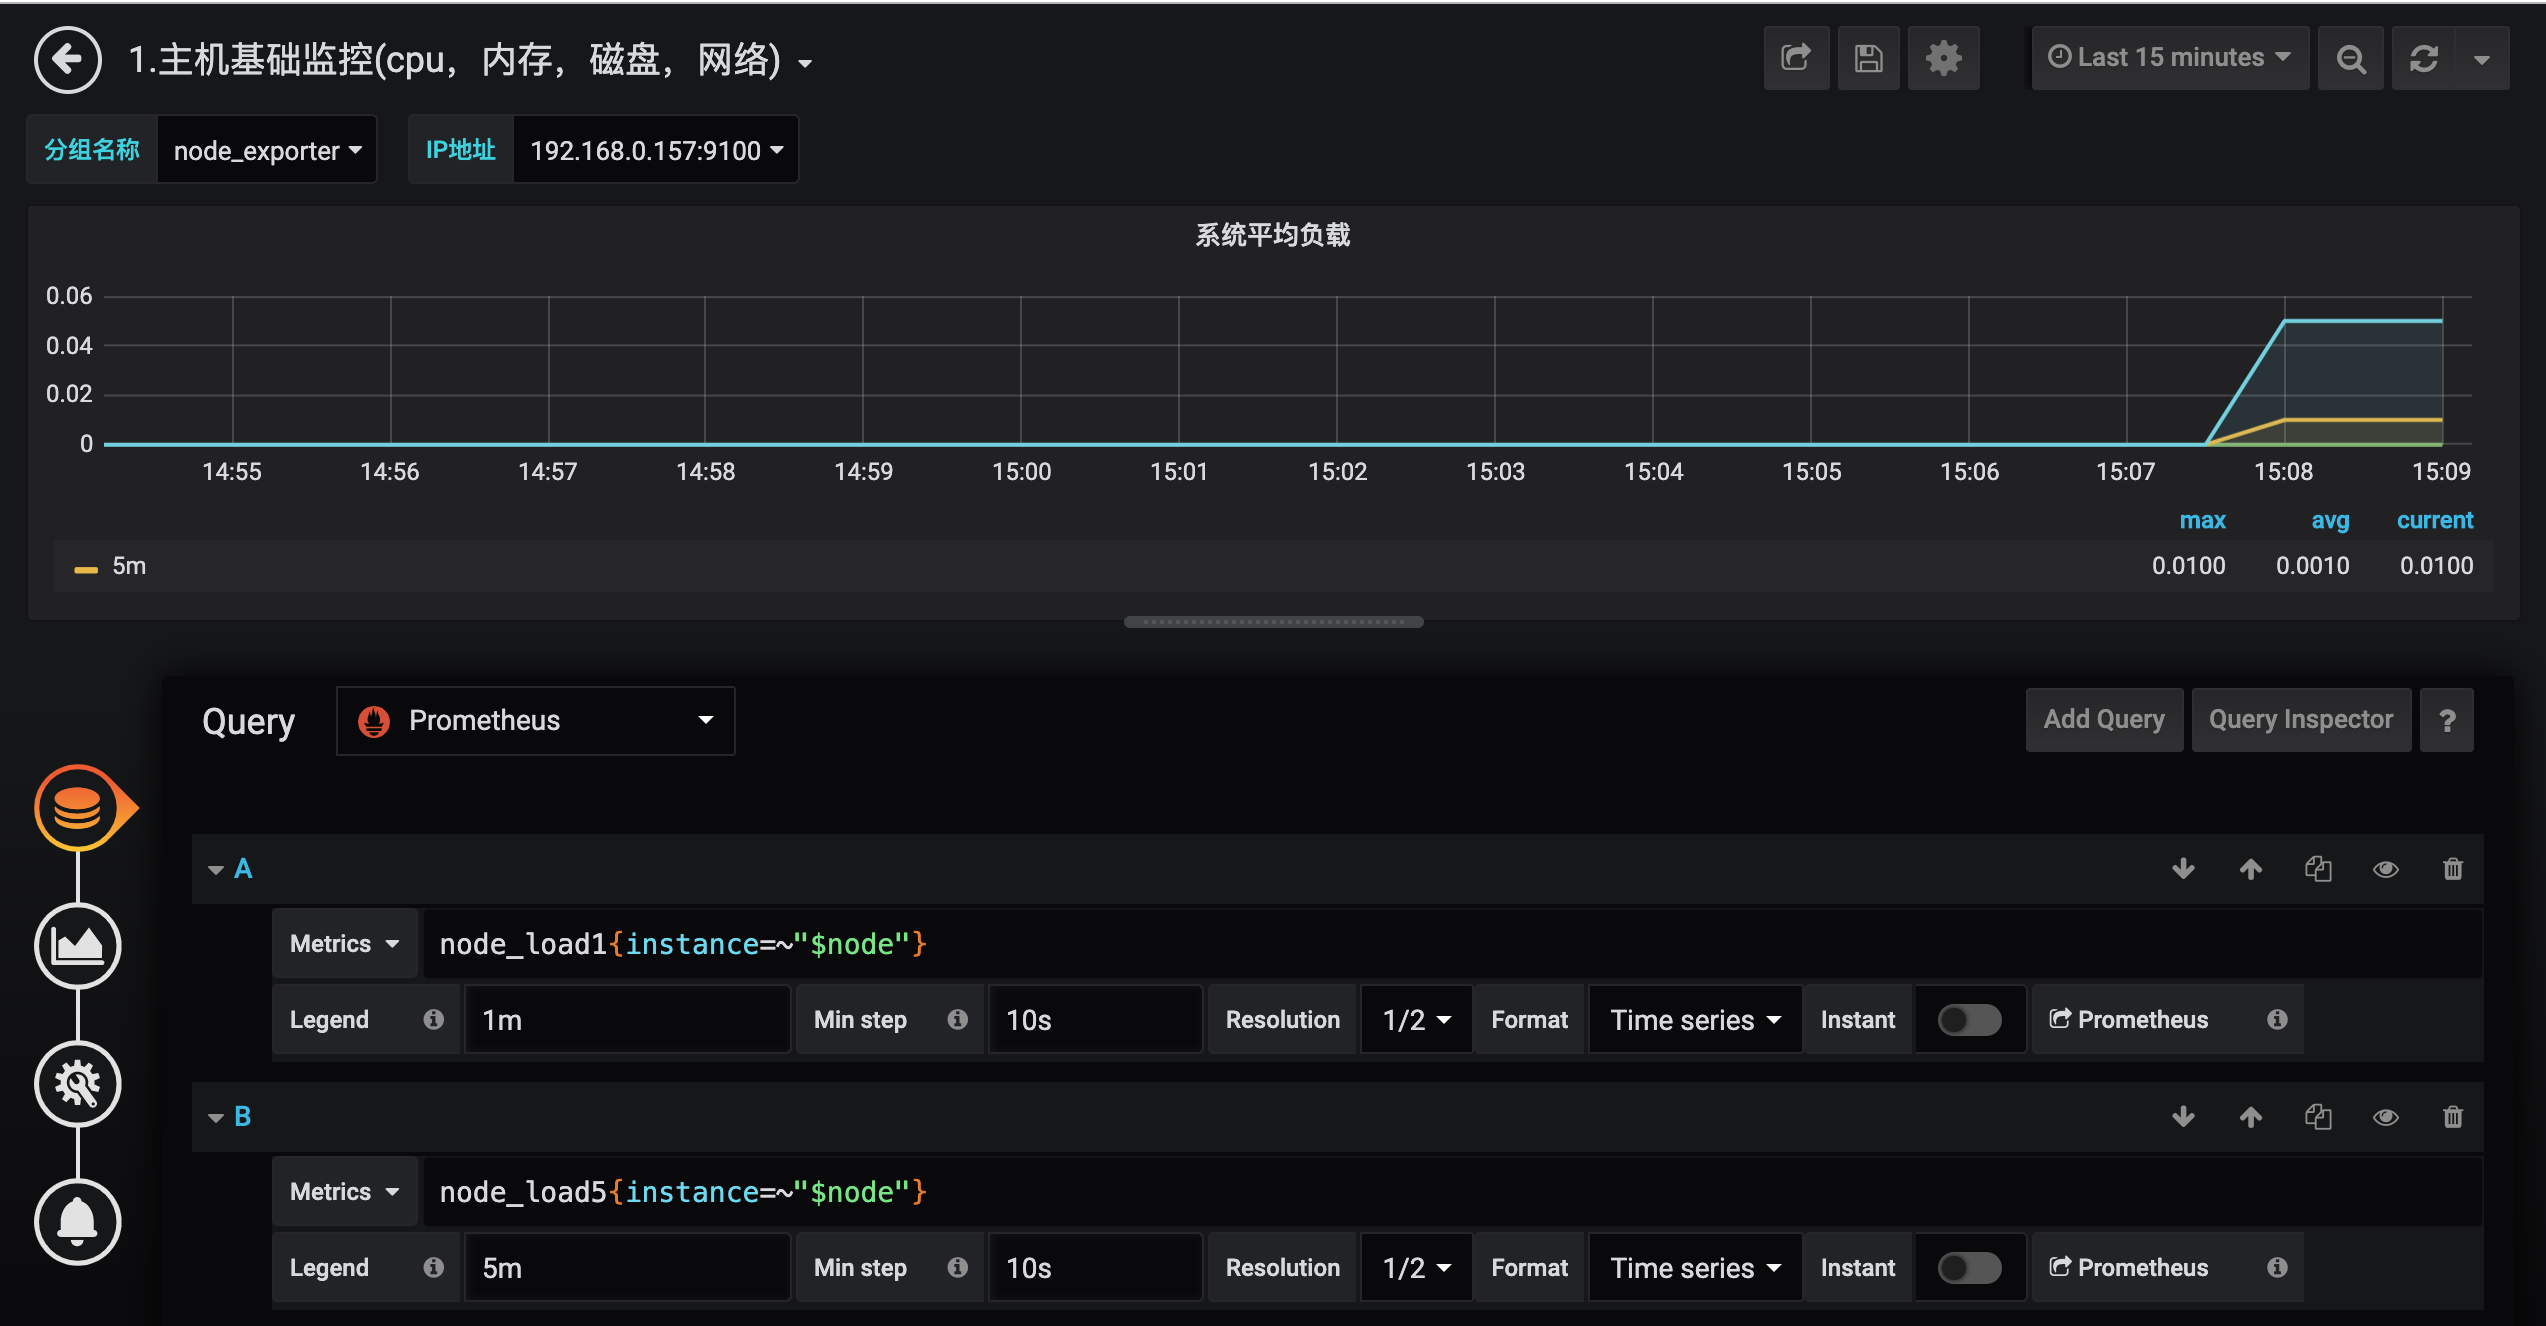Click the back arrow to dashboard
Viewport: 2546px width, 1326px height.
pyautogui.click(x=67, y=60)
